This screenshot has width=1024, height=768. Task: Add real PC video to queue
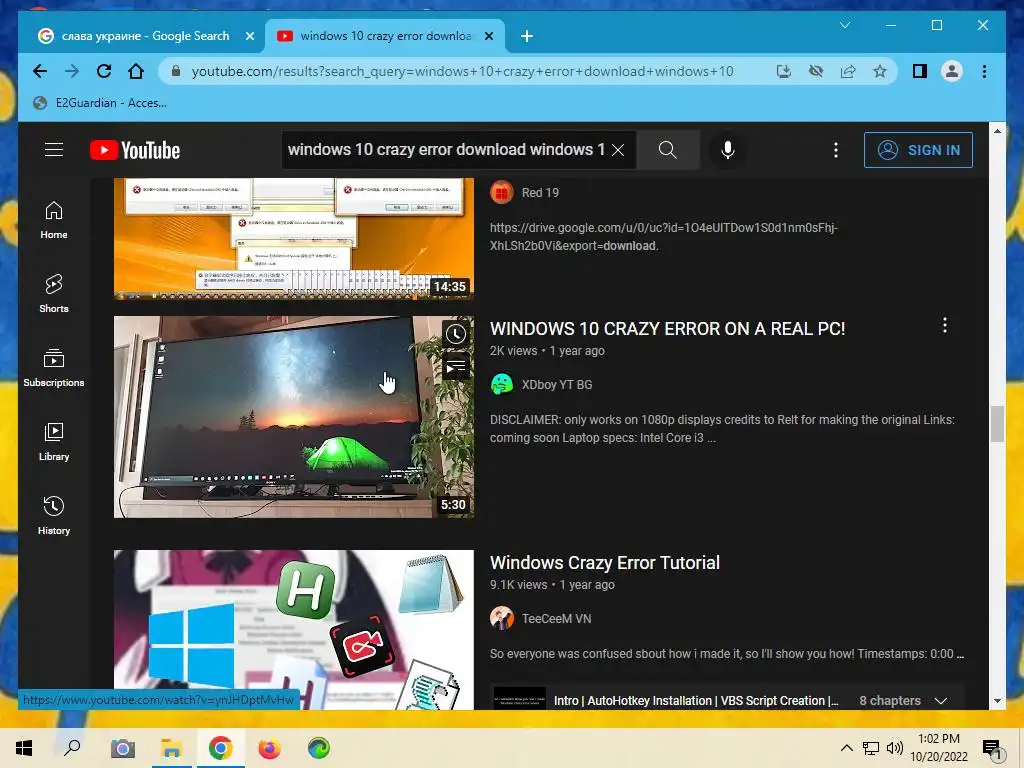456,367
